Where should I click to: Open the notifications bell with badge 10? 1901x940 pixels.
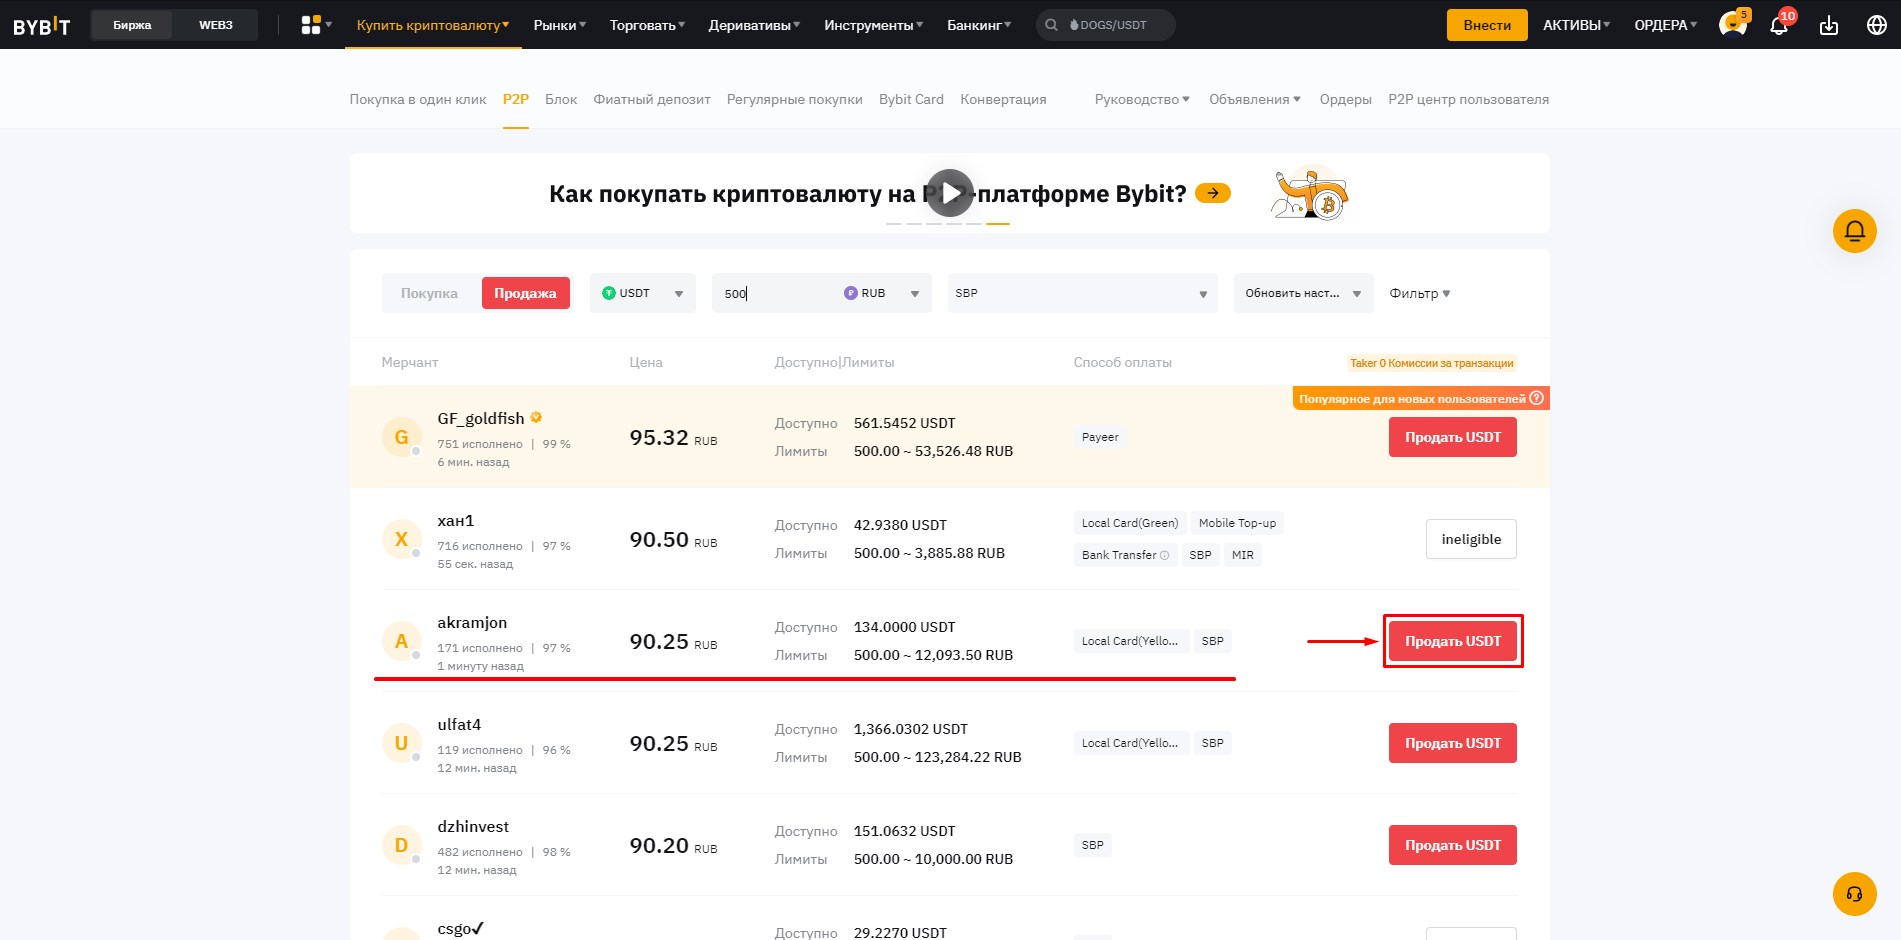[1779, 24]
